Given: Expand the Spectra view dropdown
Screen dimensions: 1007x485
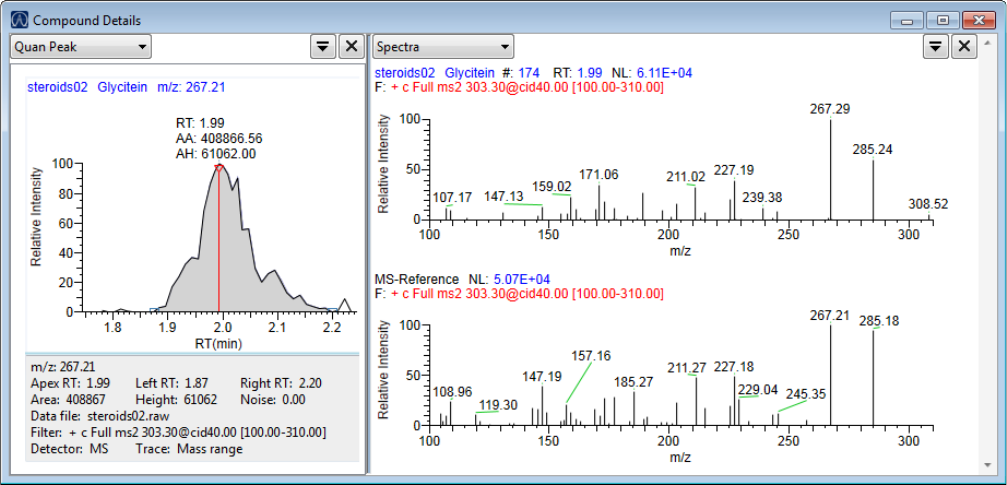Looking at the screenshot, I should [442, 46].
